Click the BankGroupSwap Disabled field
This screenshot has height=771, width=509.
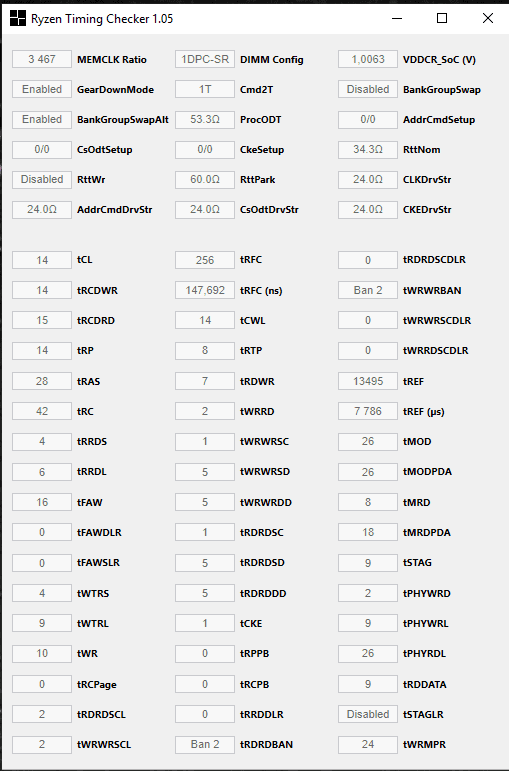(368, 89)
